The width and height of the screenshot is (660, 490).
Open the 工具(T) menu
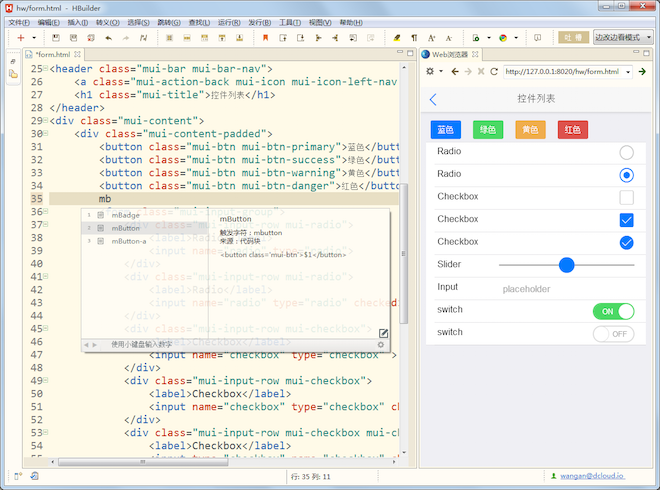tap(290, 22)
